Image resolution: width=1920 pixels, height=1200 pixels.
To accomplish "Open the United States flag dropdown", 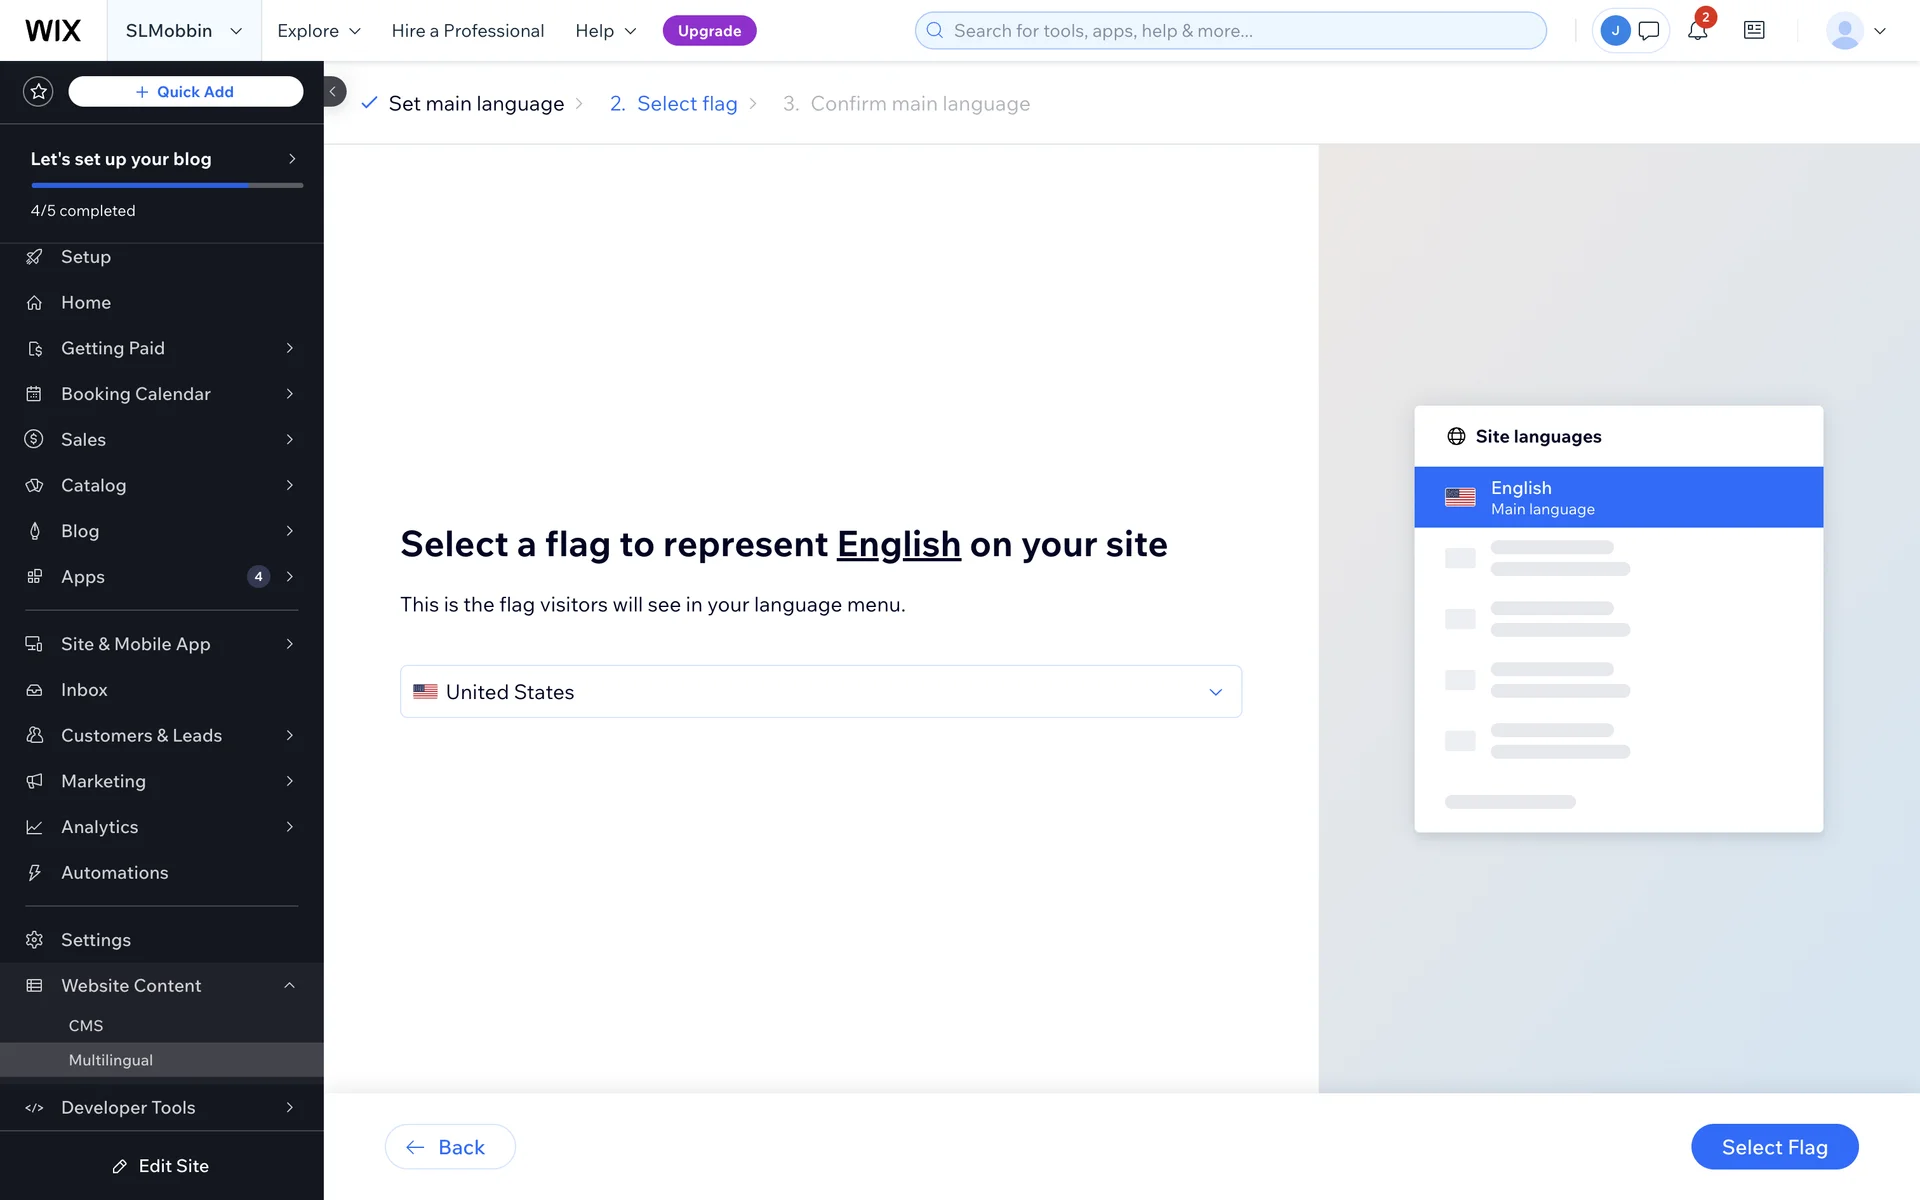I will tap(820, 692).
